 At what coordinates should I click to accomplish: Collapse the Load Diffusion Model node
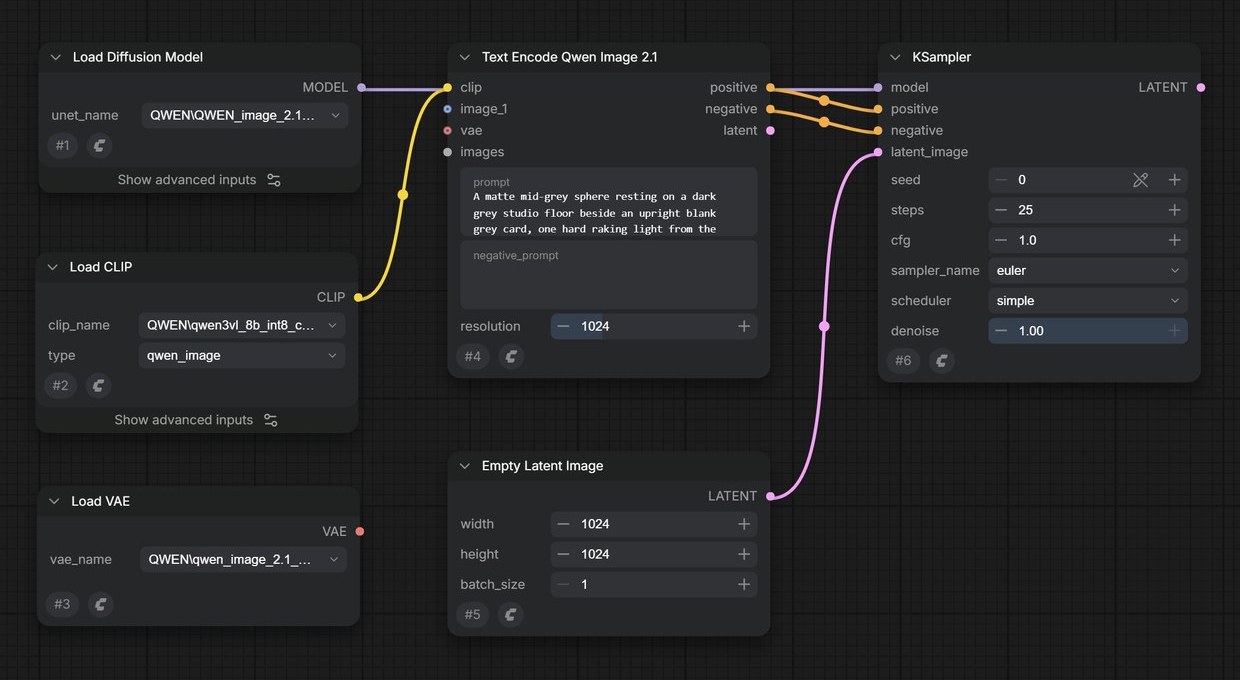click(55, 57)
